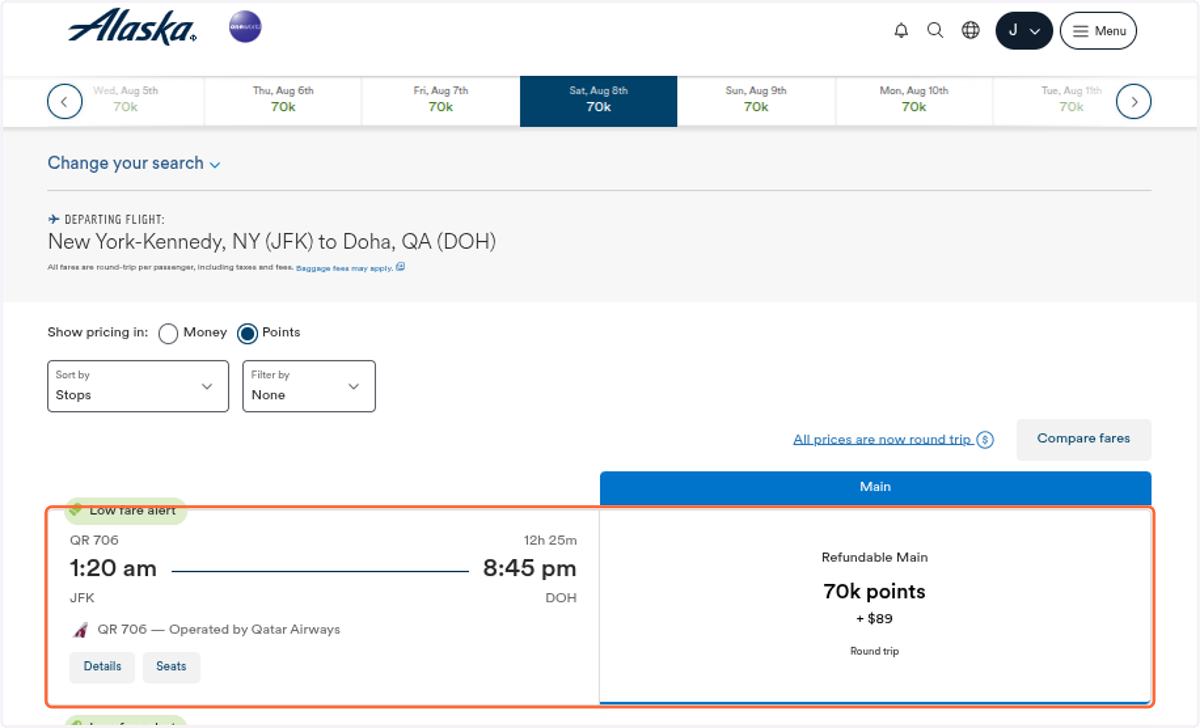
Task: Click the Qatar Airways logo icon
Action: [x=81, y=630]
